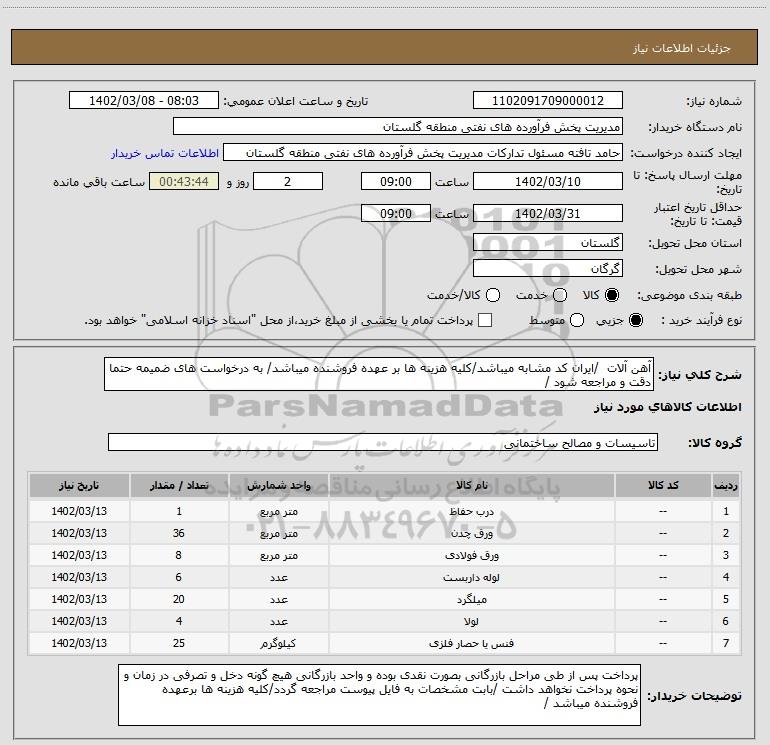Screen dimensions: 770x745
Task: Choose the جزیی purchase type radio
Action: click(x=635, y=320)
